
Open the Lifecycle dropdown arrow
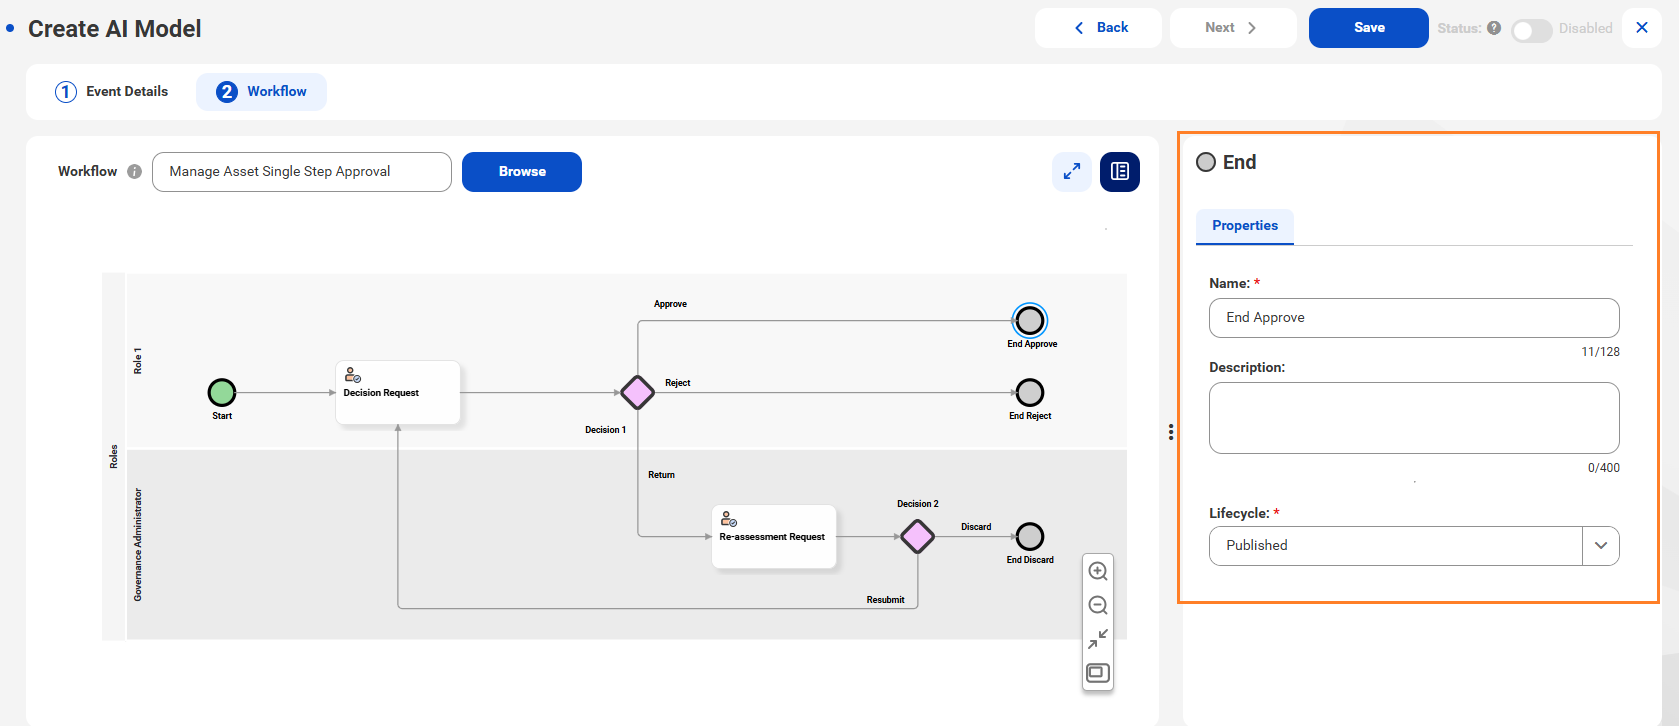click(x=1601, y=546)
